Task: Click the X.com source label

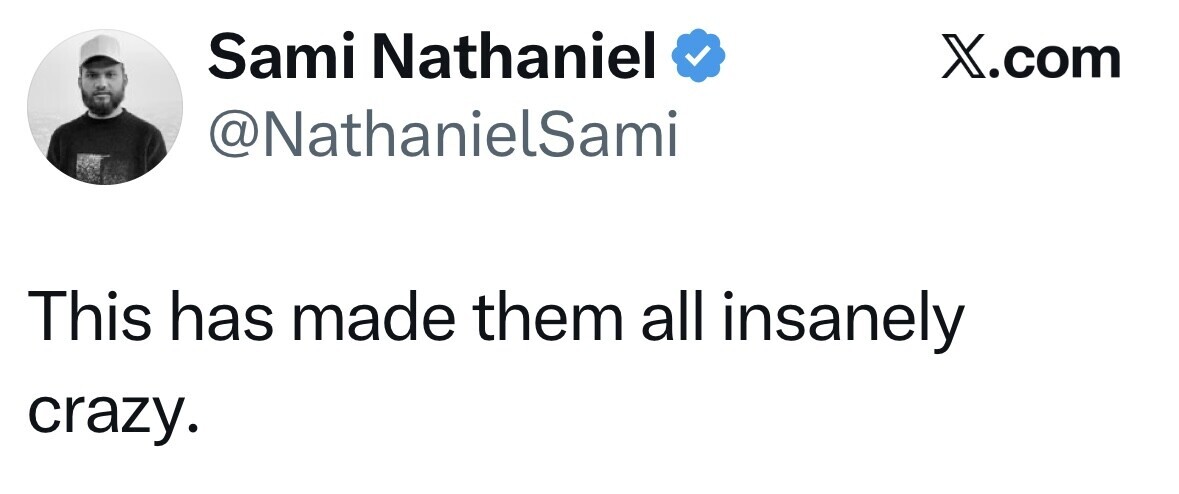Action: pos(1031,58)
